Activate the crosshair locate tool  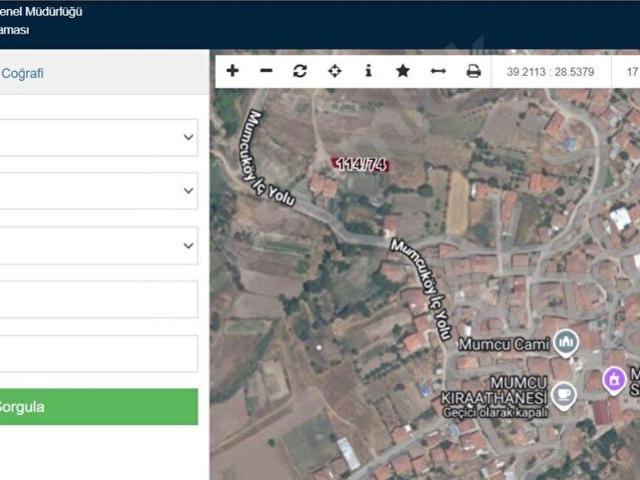(335, 71)
